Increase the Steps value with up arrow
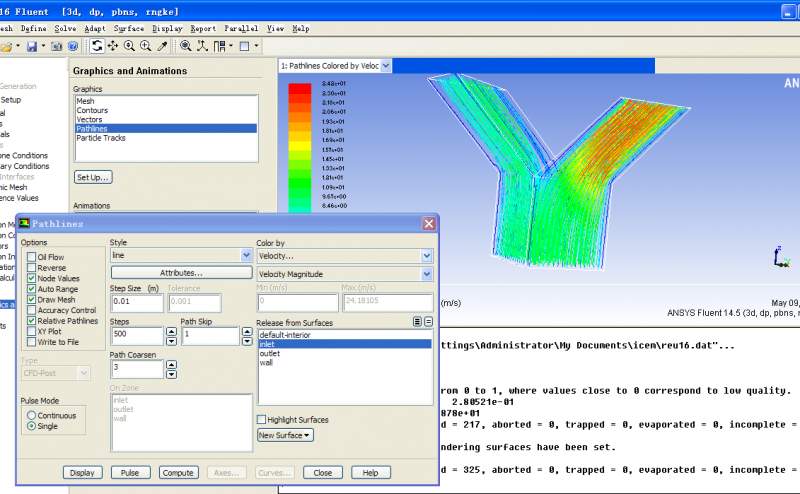Viewport: 800px width, 494px height. tap(171, 331)
